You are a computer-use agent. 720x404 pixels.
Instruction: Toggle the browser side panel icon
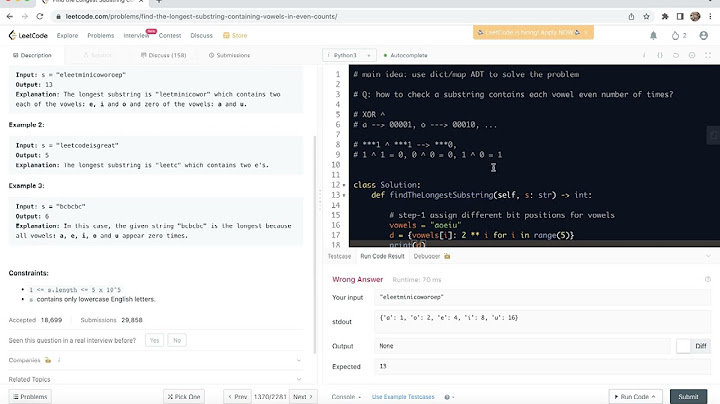tap(680, 17)
